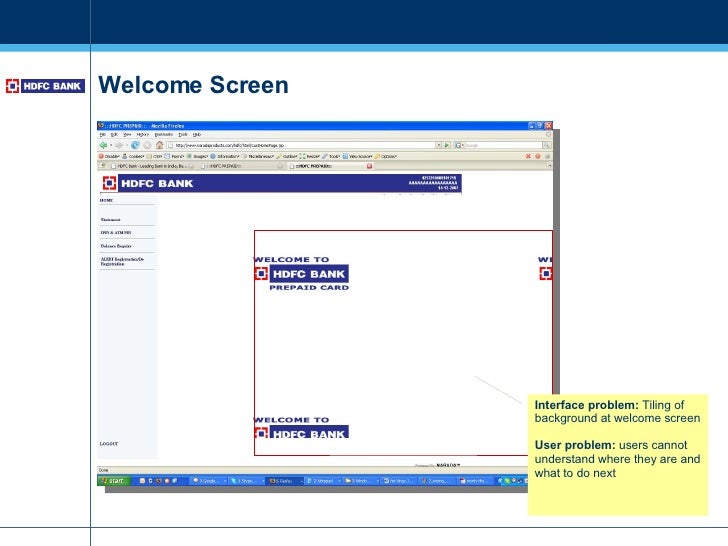
Task: Click the HOME link in sidebar
Action: 106,200
